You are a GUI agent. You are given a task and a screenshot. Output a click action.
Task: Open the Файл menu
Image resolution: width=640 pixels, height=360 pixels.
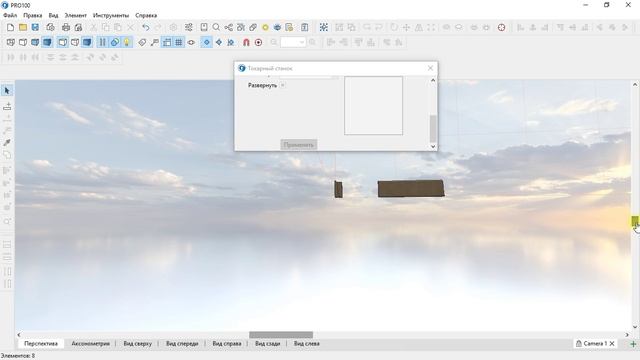tap(10, 16)
